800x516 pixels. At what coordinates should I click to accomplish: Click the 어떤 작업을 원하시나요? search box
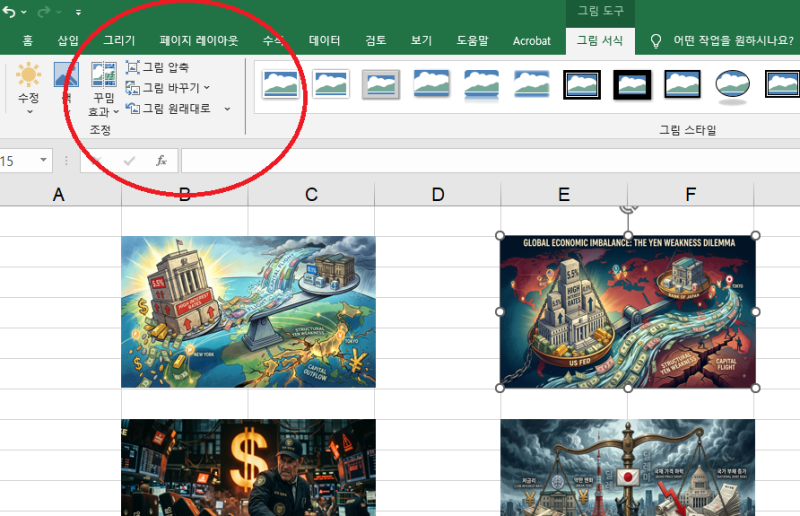(733, 40)
